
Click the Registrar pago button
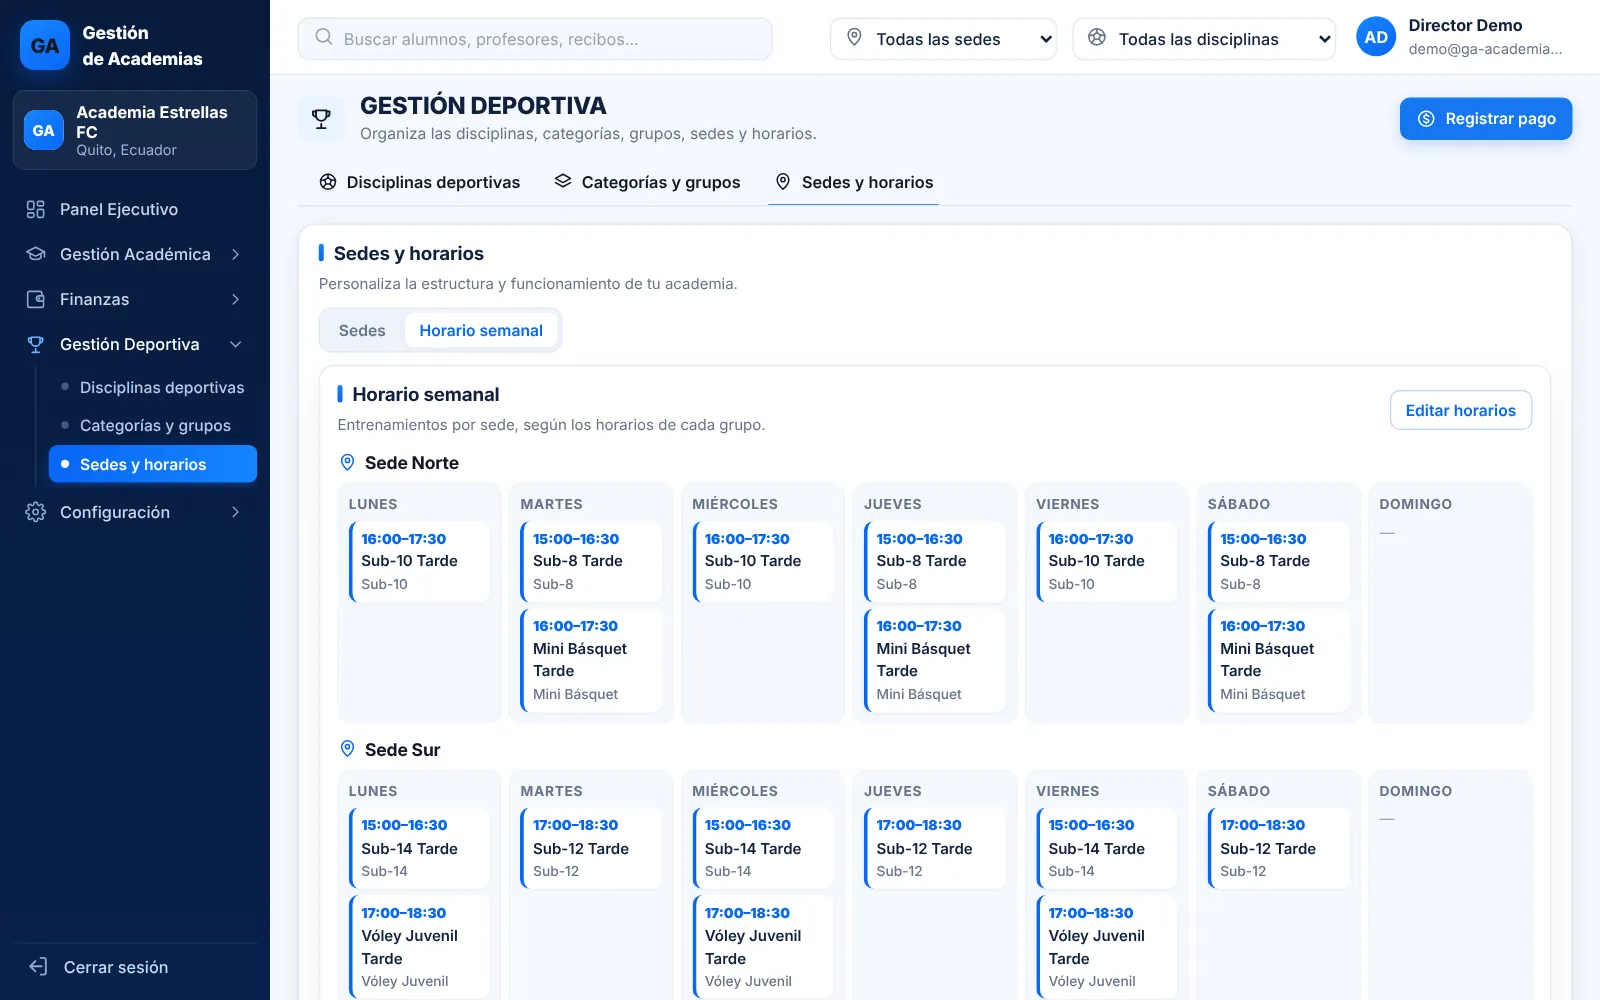1486,119
